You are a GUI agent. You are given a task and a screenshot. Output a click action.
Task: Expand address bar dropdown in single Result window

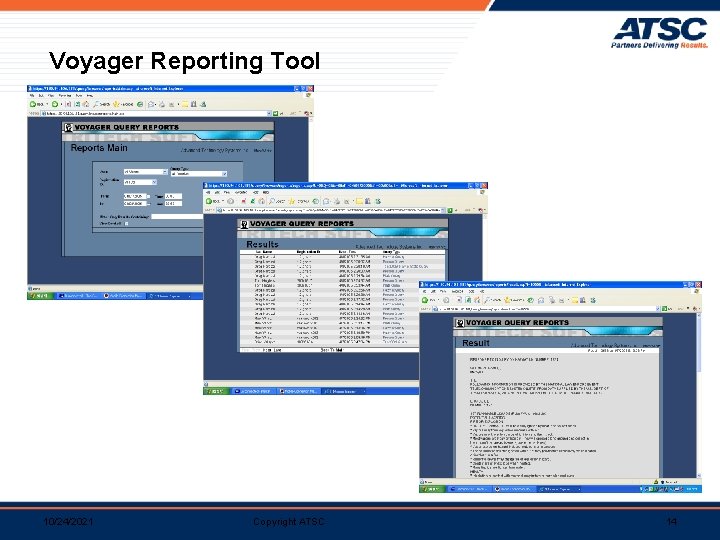point(658,309)
